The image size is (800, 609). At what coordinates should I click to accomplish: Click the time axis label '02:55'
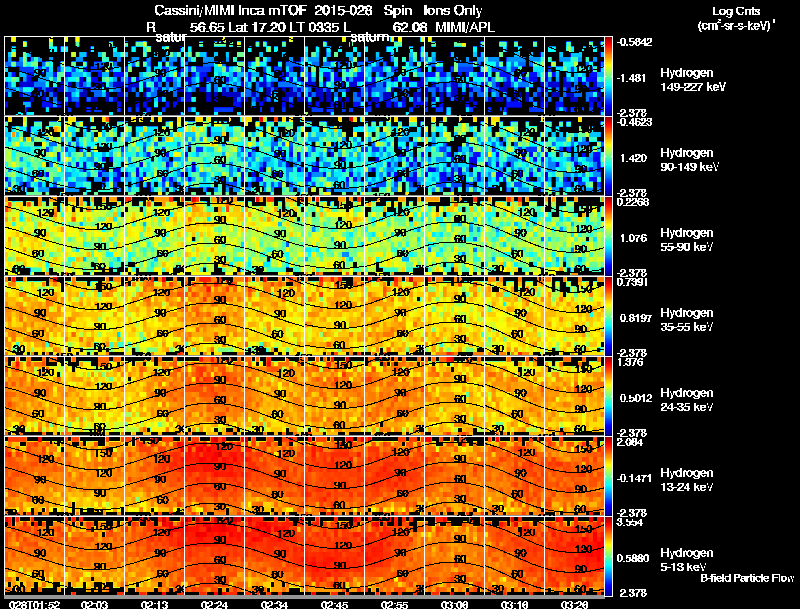coord(394,604)
